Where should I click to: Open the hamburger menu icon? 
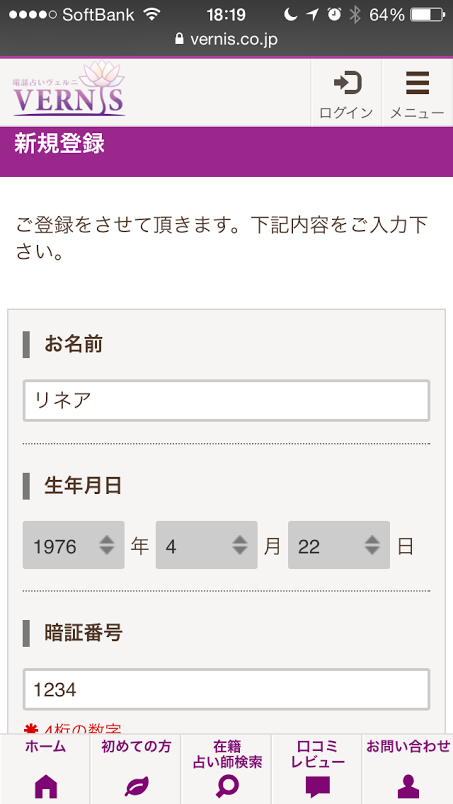coord(418,83)
